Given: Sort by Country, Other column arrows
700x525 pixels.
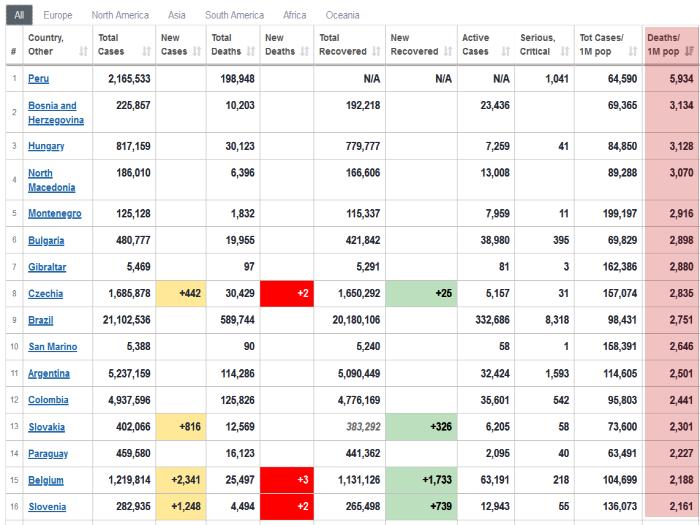Looking at the screenshot, I should [x=83, y=51].
